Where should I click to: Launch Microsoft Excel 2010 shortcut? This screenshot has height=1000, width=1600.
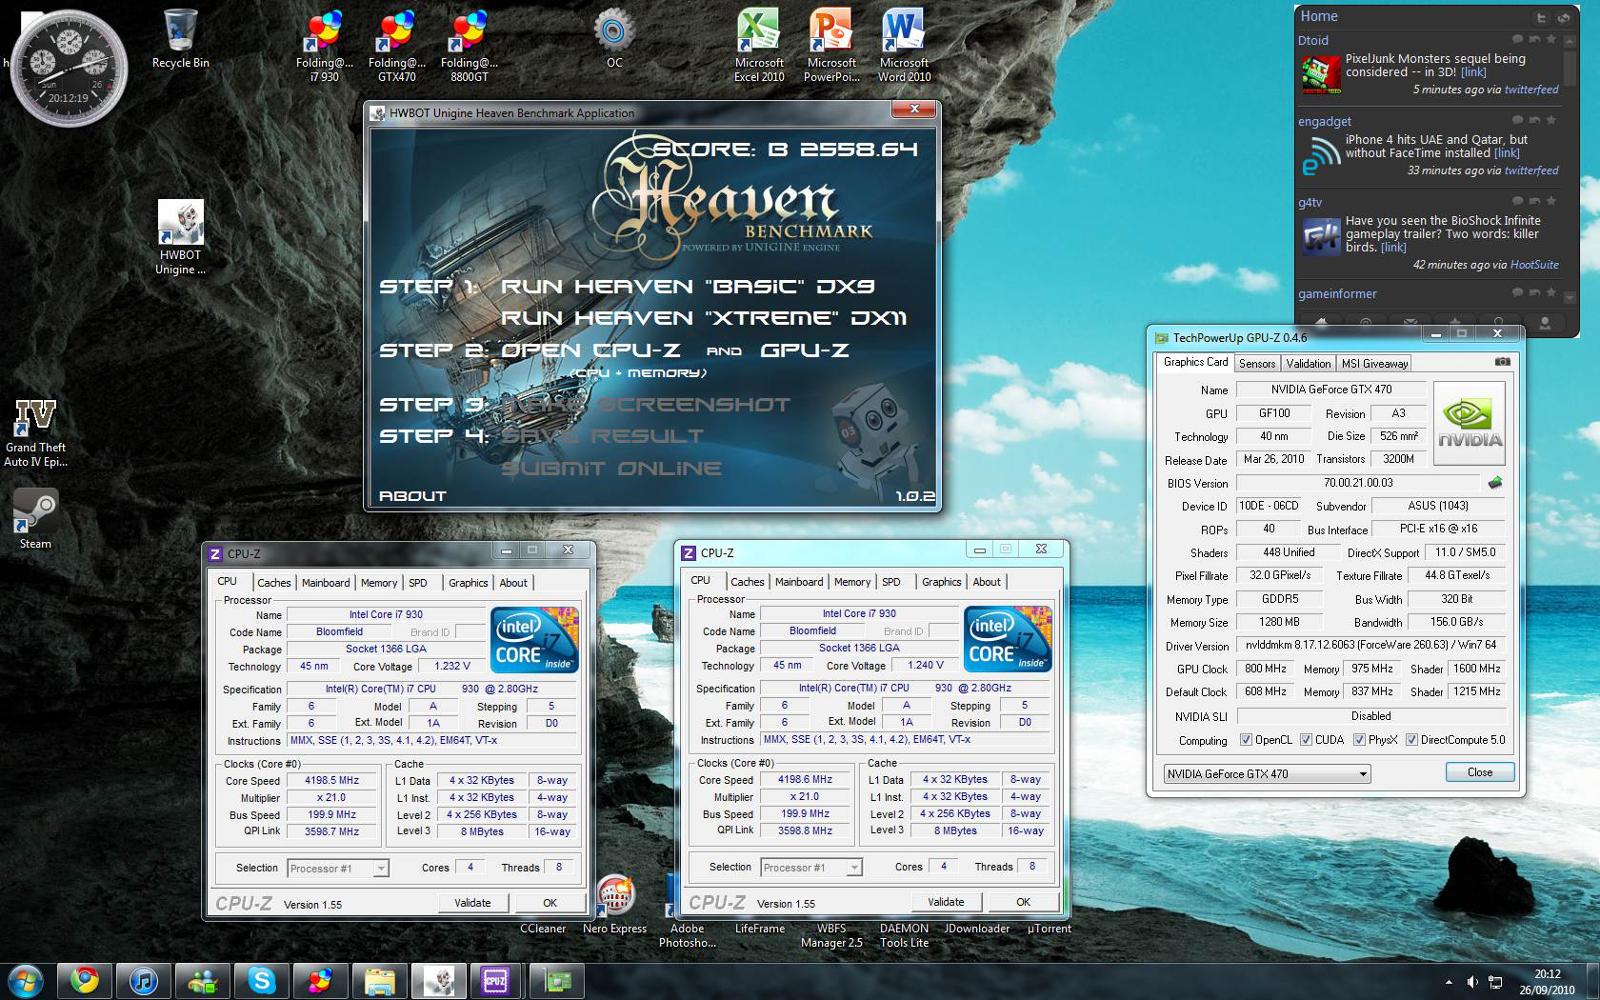(759, 46)
